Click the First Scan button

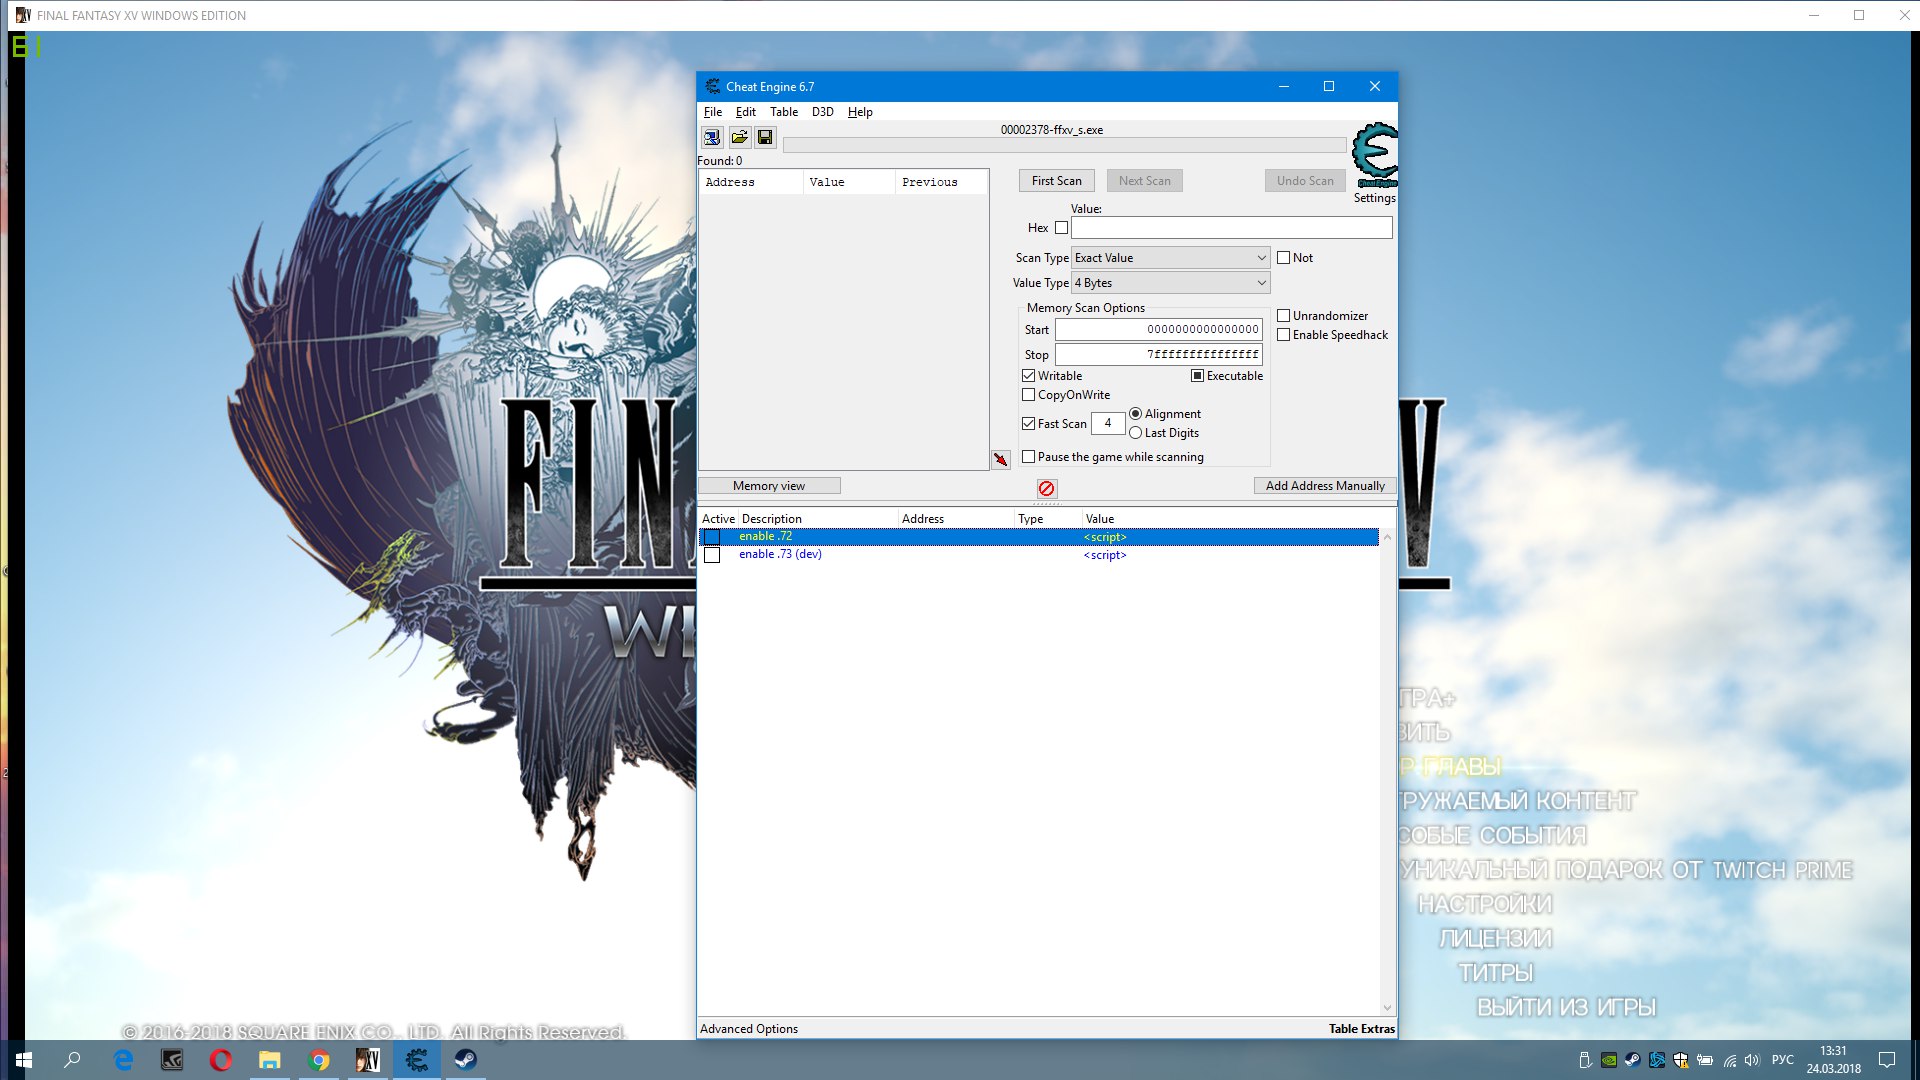1057,181
